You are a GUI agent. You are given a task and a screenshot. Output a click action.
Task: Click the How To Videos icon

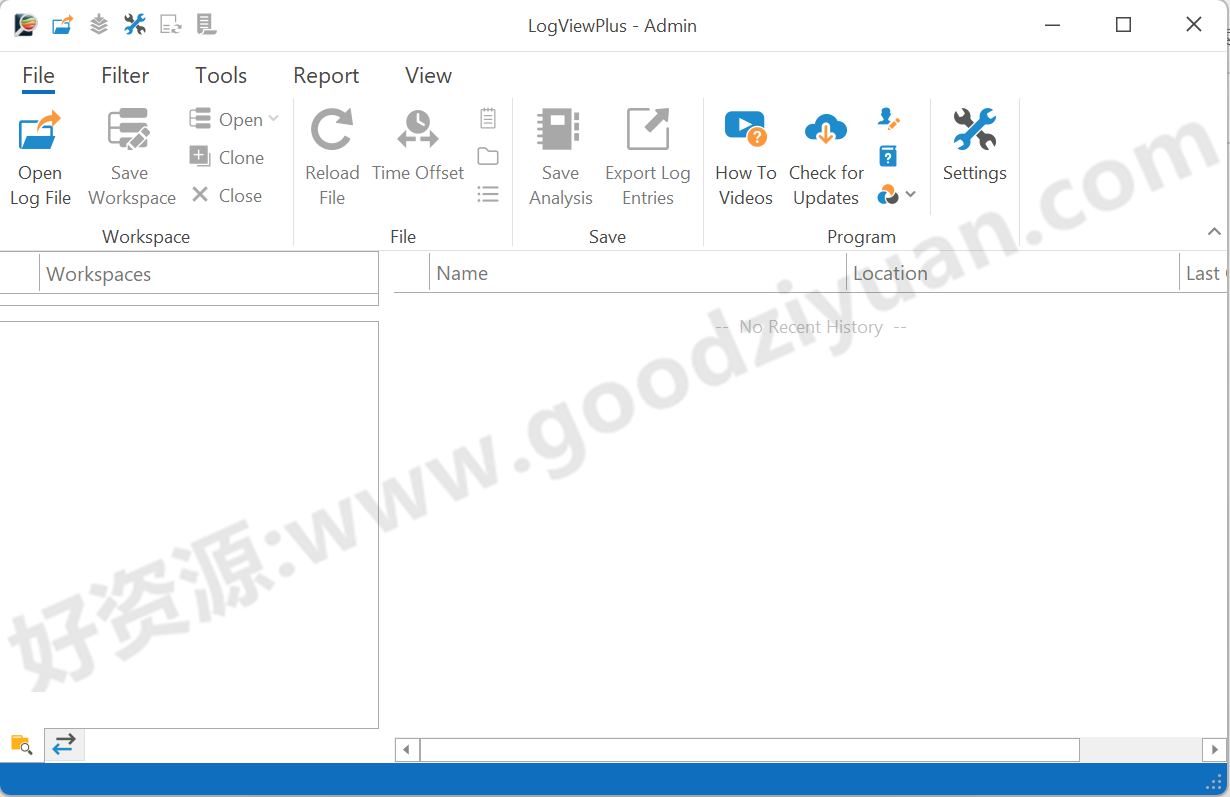pyautogui.click(x=745, y=131)
